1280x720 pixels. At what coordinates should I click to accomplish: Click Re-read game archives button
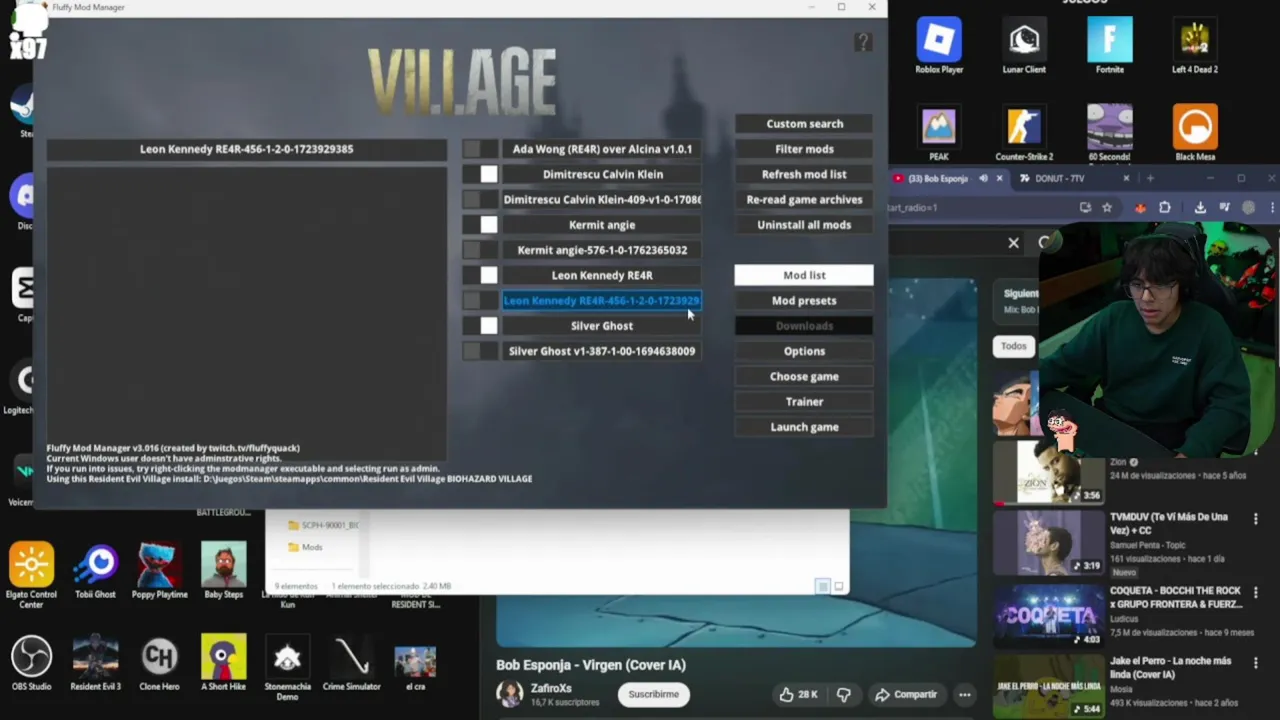(804, 199)
